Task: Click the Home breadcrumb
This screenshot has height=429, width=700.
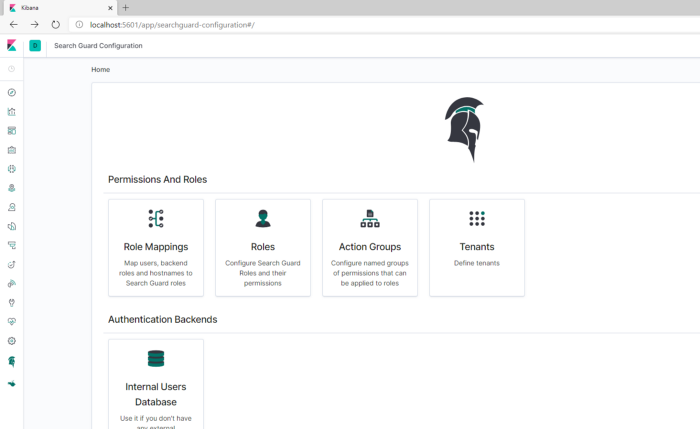Action: (x=100, y=70)
